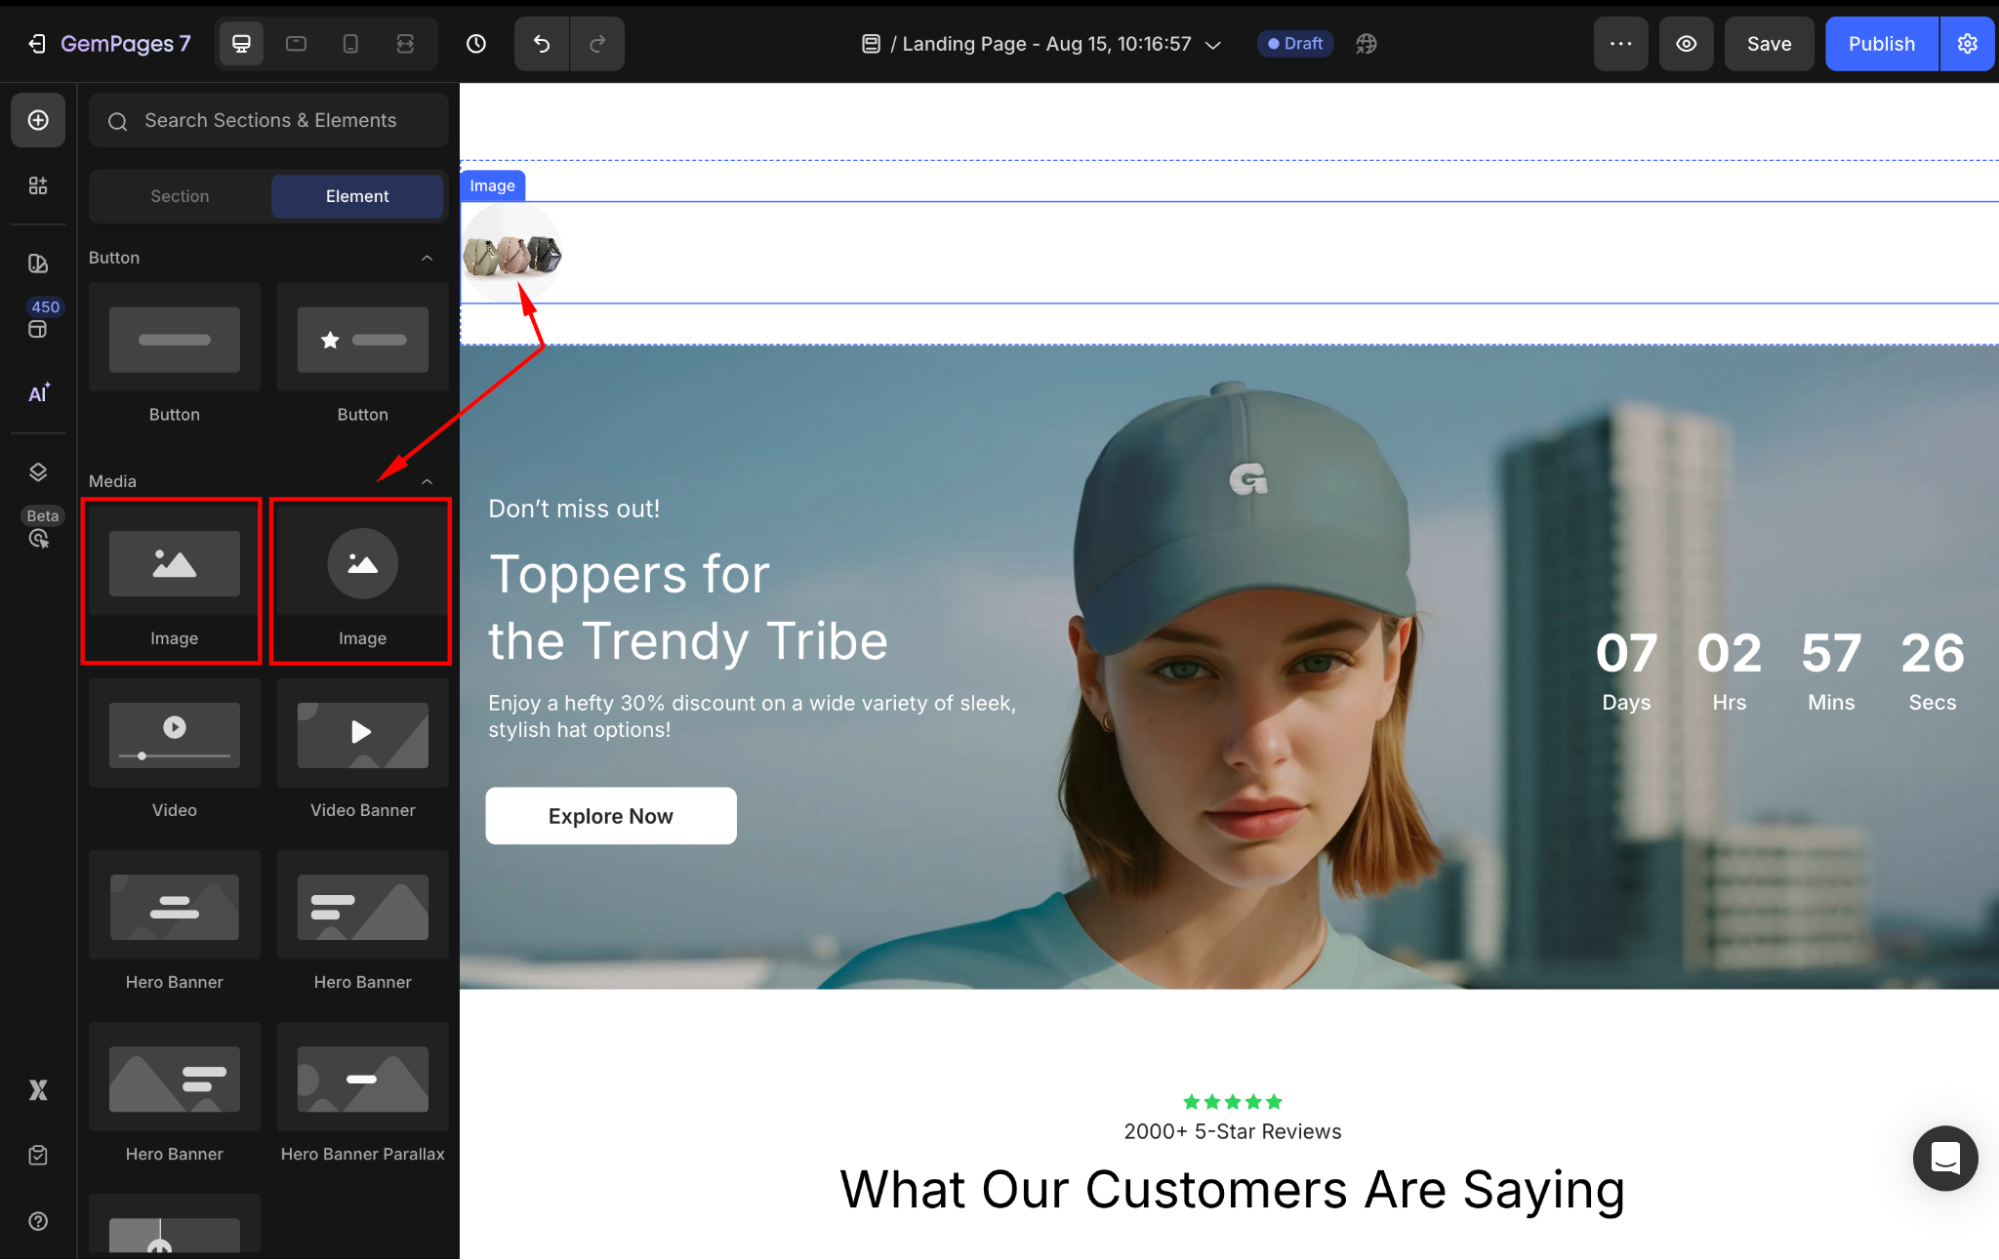Viewport: 1999px width, 1260px height.
Task: Open the layers sidebar icon
Action: 38,472
